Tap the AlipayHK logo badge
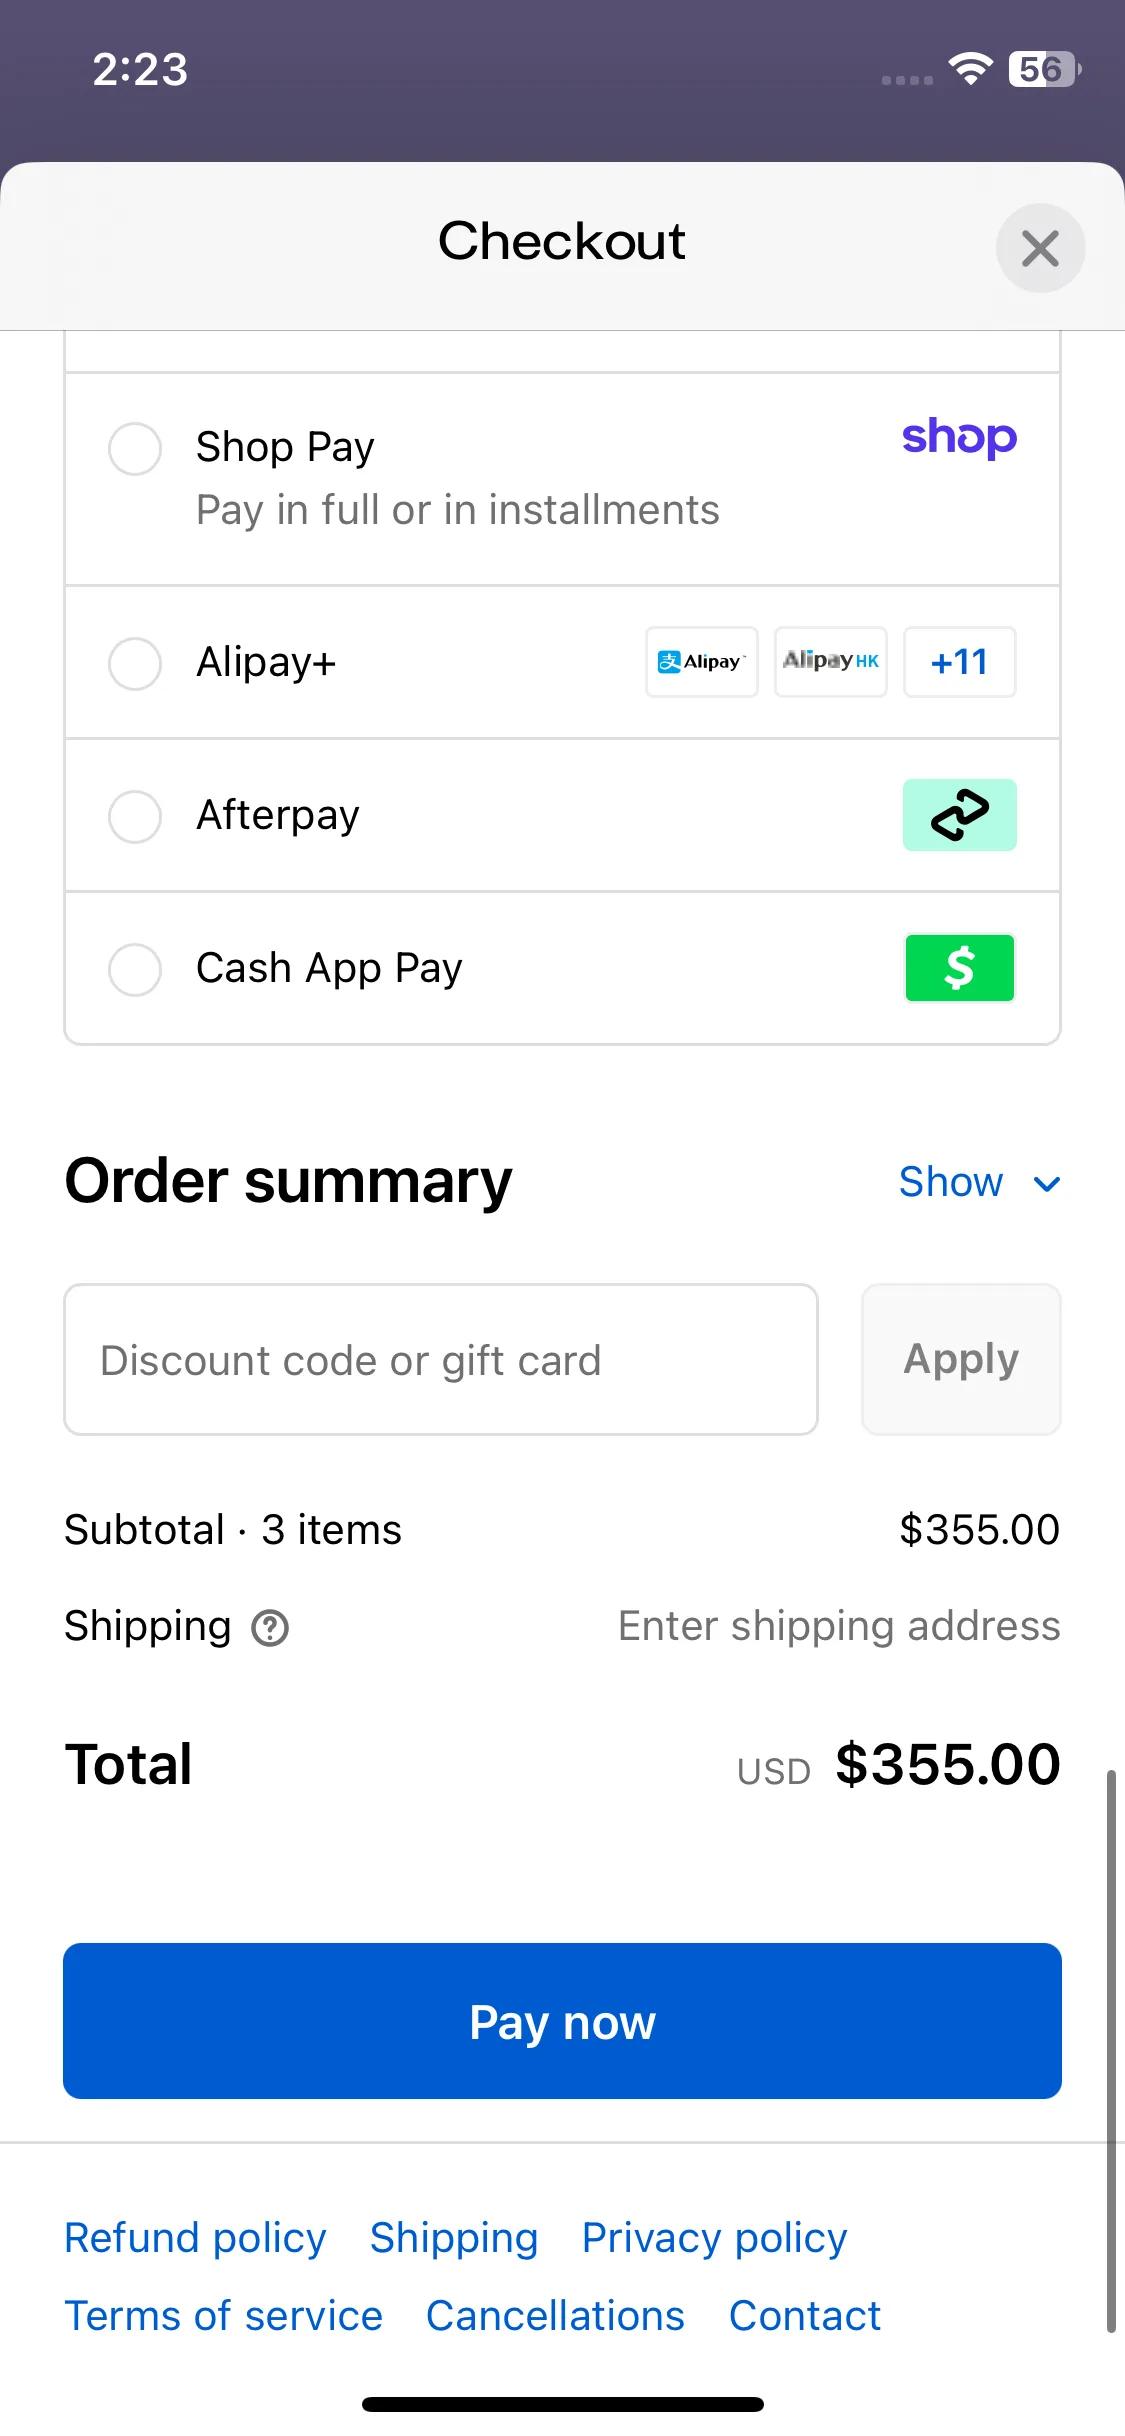 [x=831, y=662]
